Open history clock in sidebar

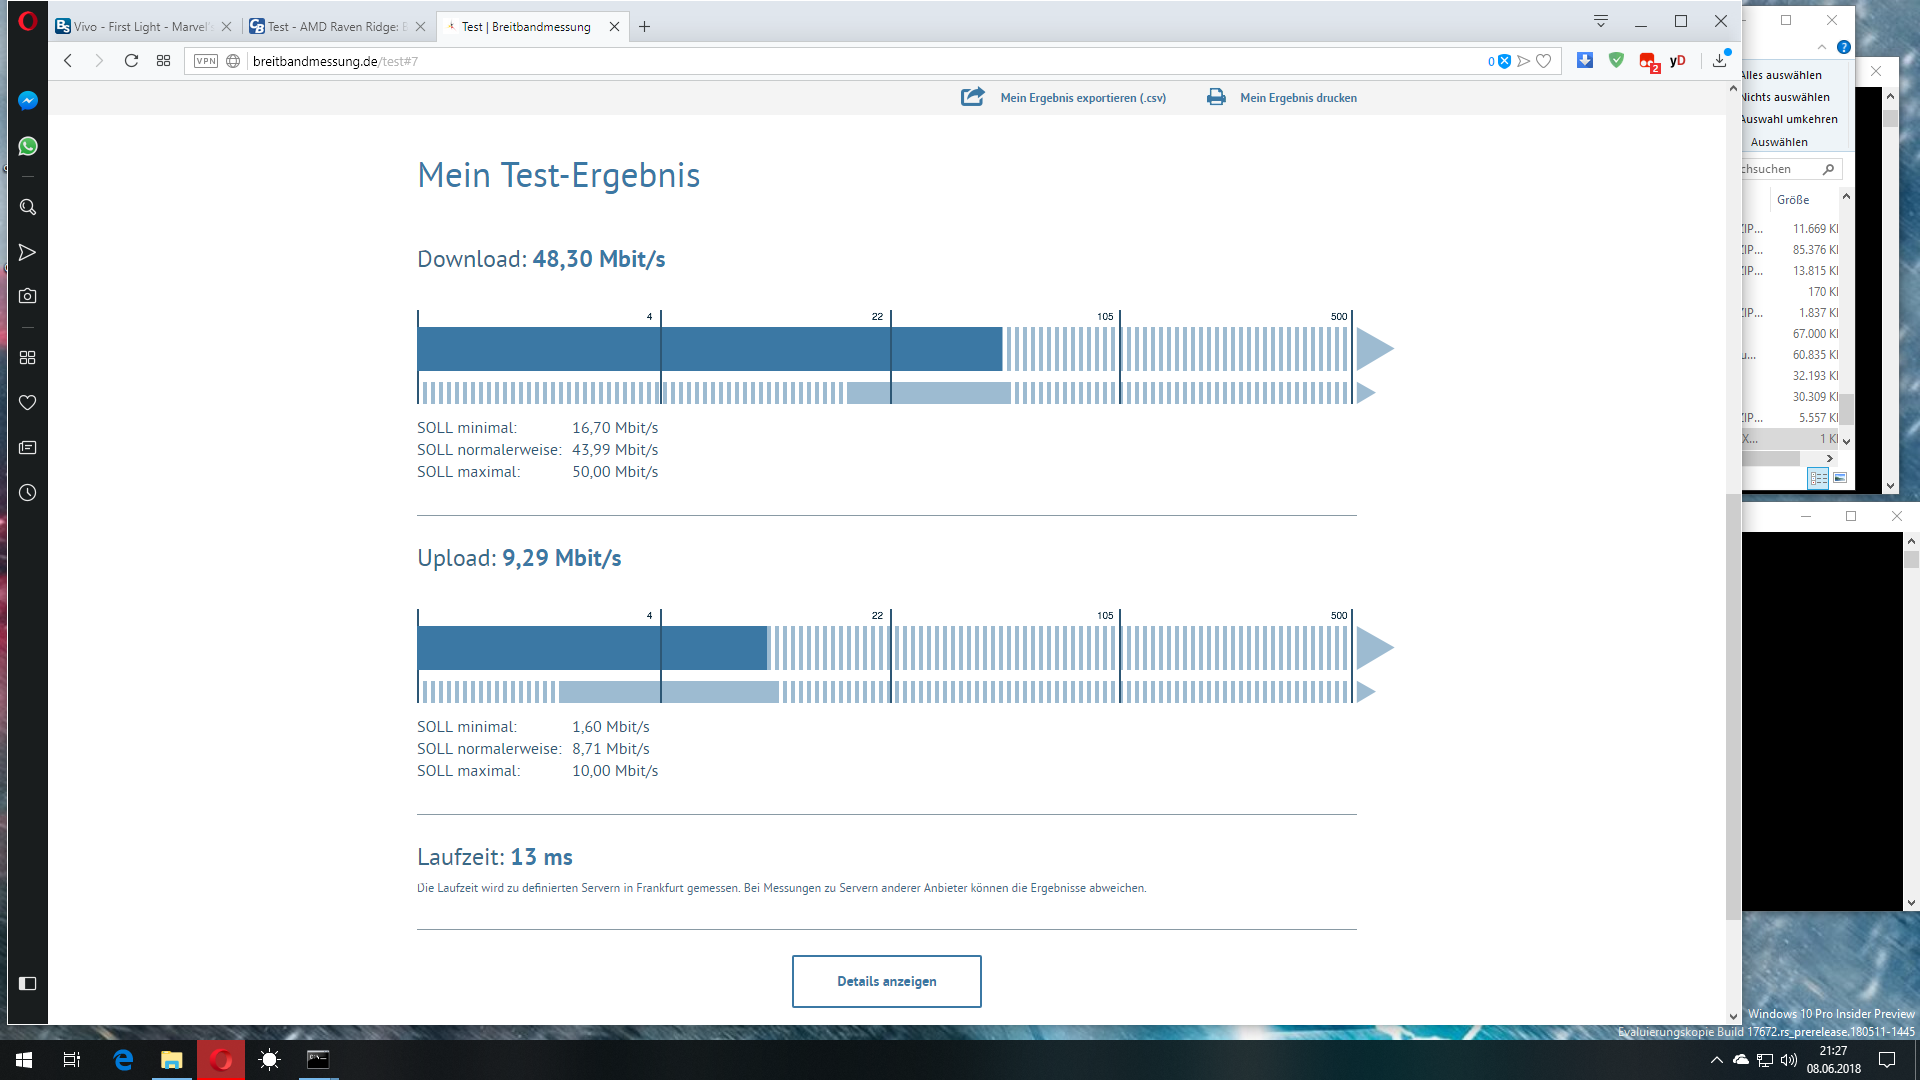coord(28,493)
